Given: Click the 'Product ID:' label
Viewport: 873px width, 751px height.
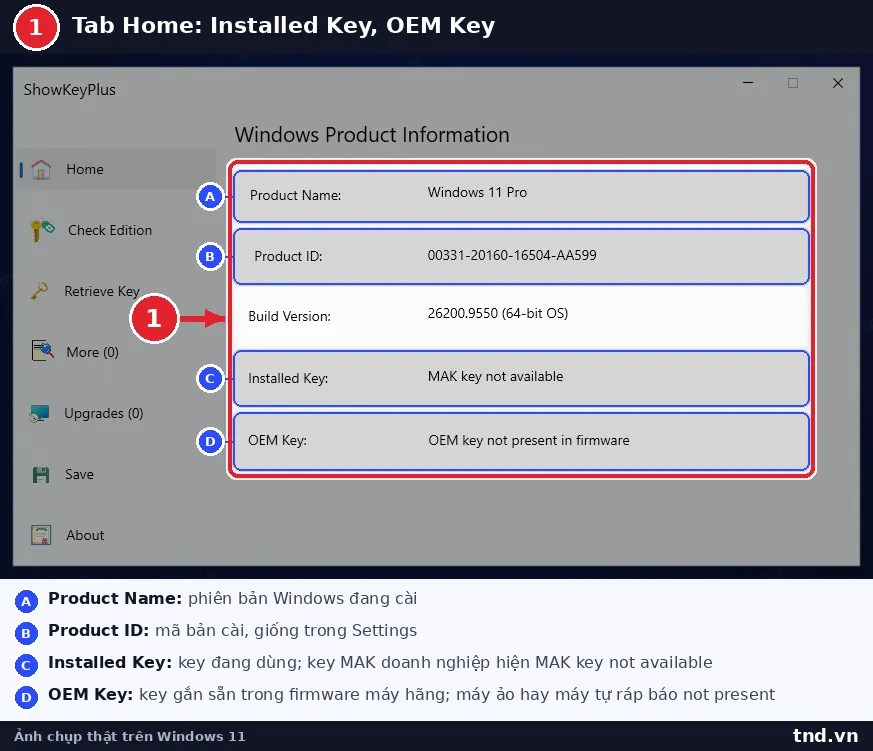Looking at the screenshot, I should 288,256.
